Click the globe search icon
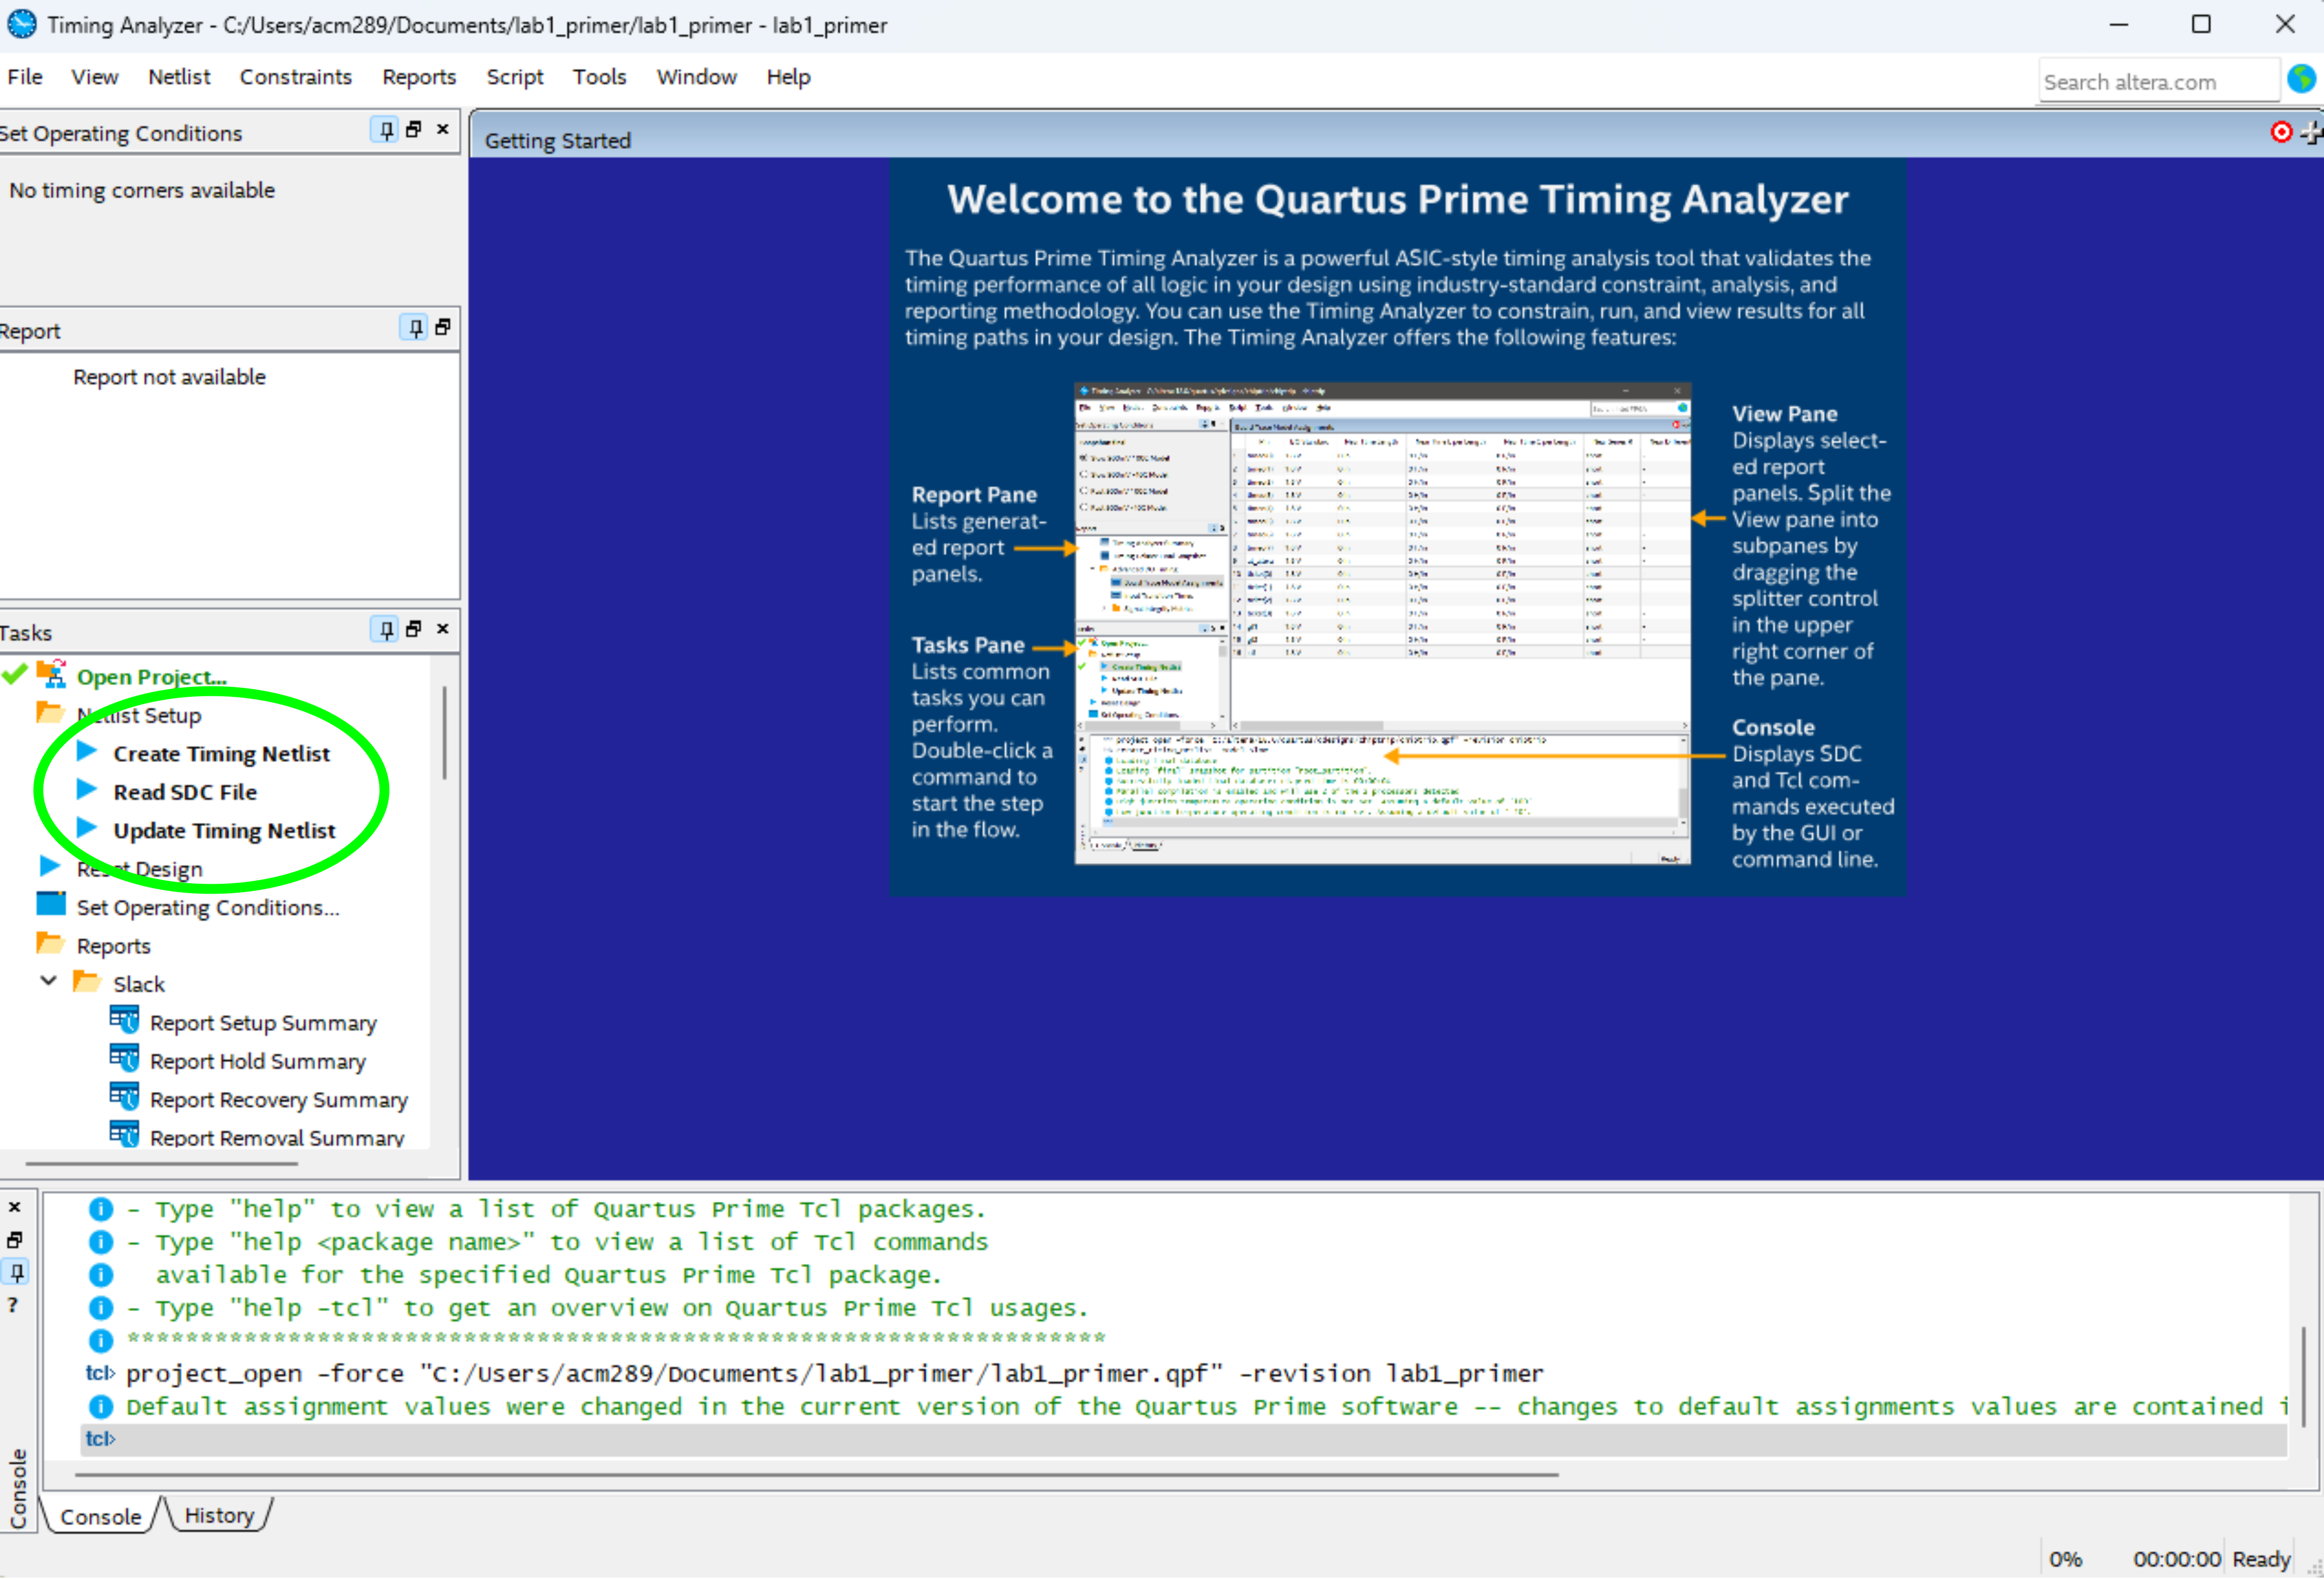This screenshot has height=1580, width=2324. tap(2302, 79)
